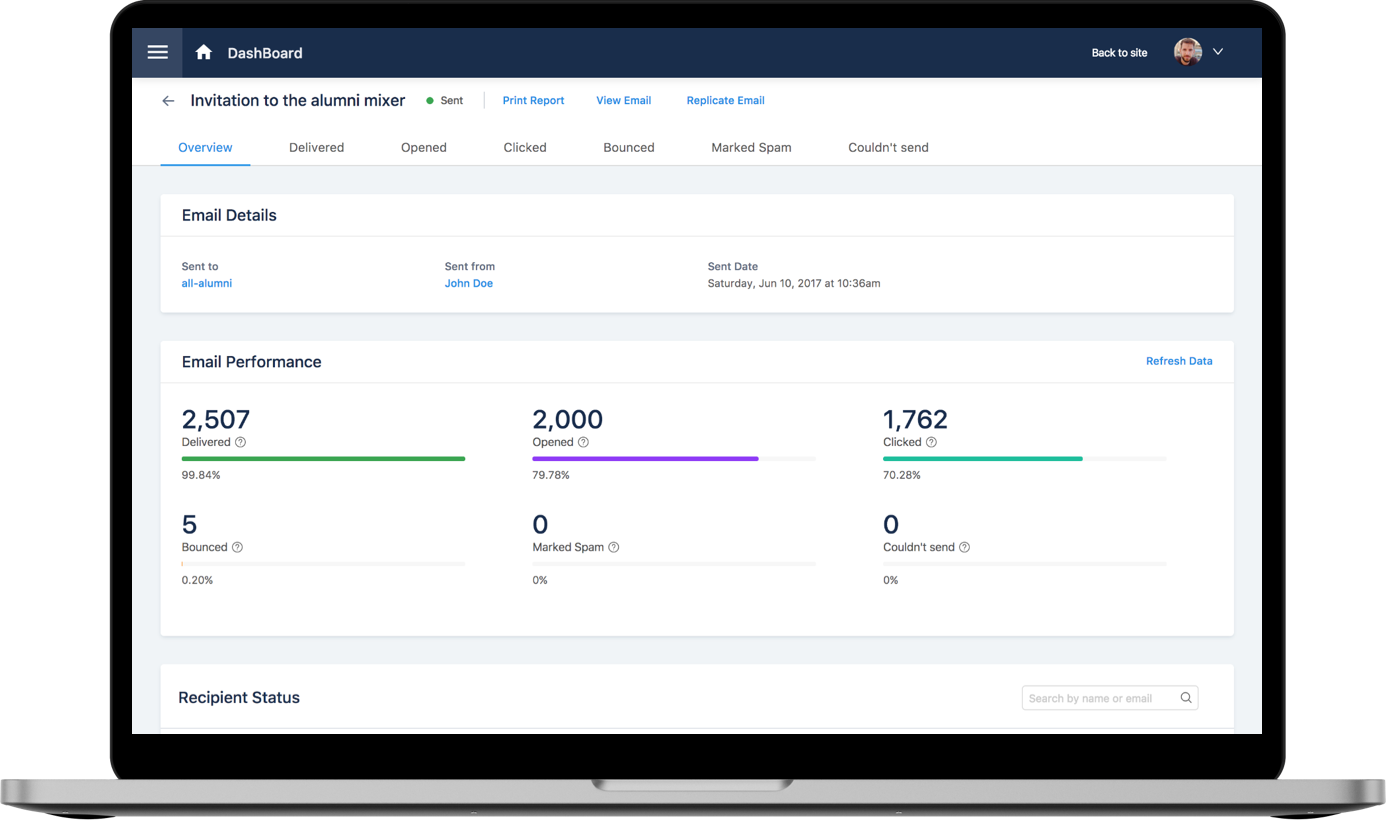Click the Print Report link
Screen dimensions: 1386x820
coord(533,100)
